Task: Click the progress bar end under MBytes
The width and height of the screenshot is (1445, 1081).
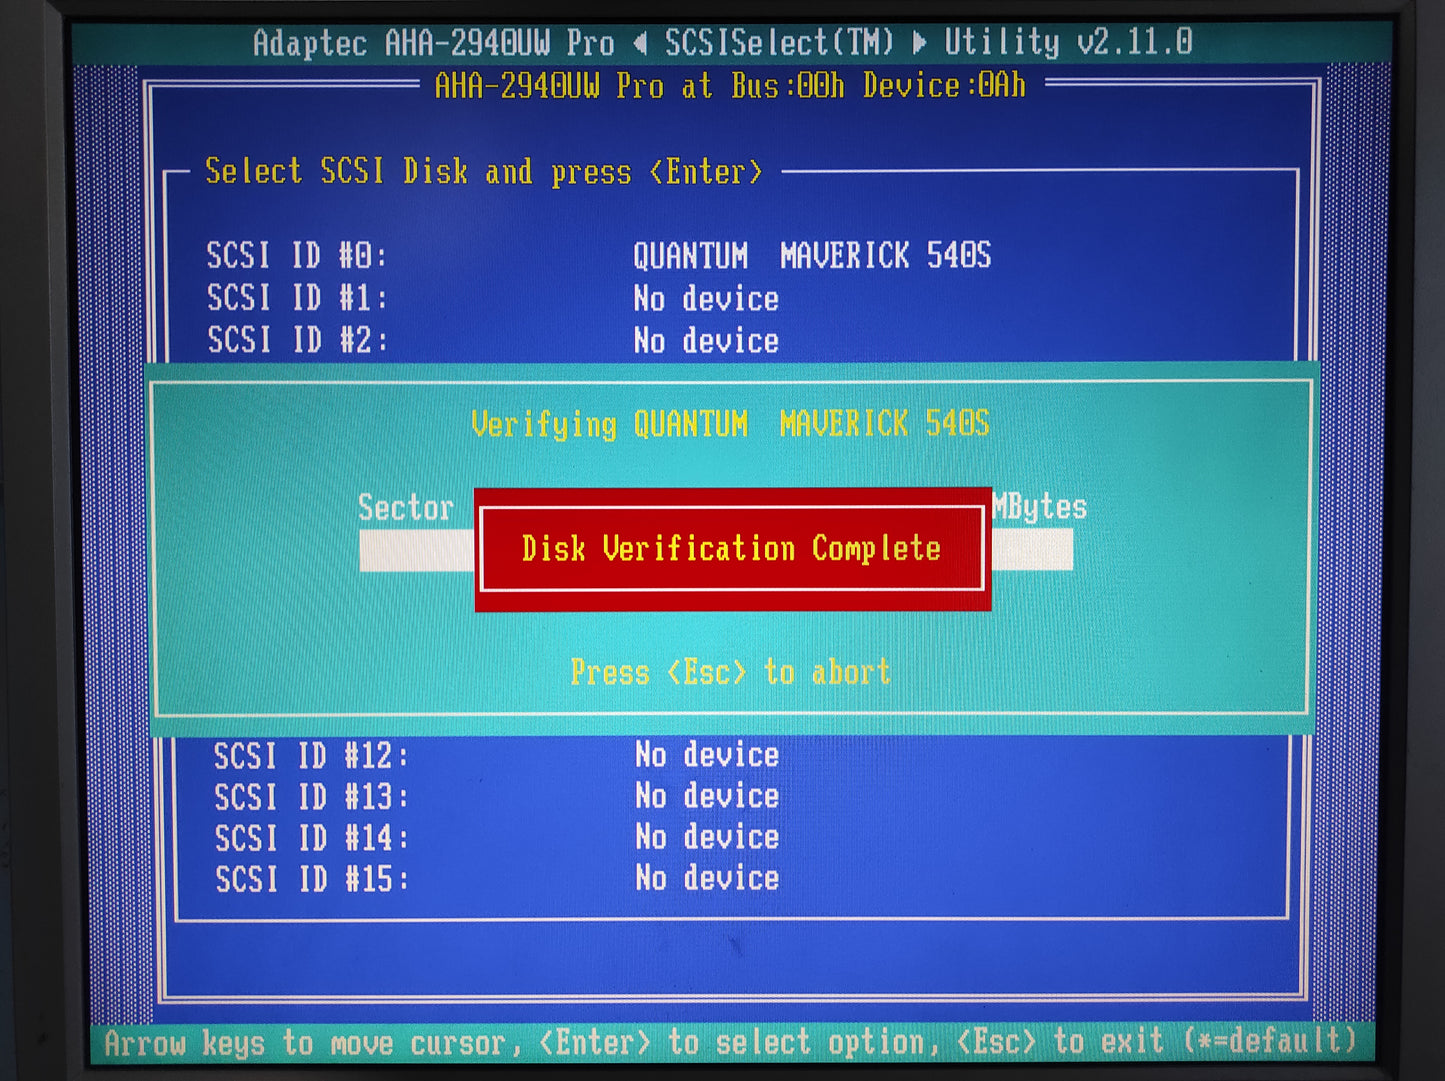Action: point(1032,550)
